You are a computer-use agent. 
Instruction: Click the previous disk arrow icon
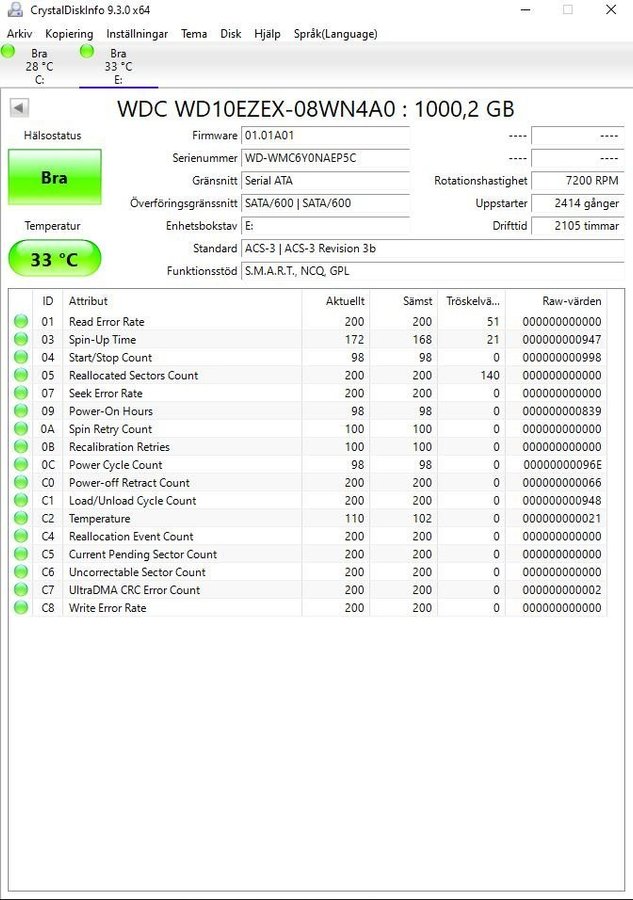[19, 108]
